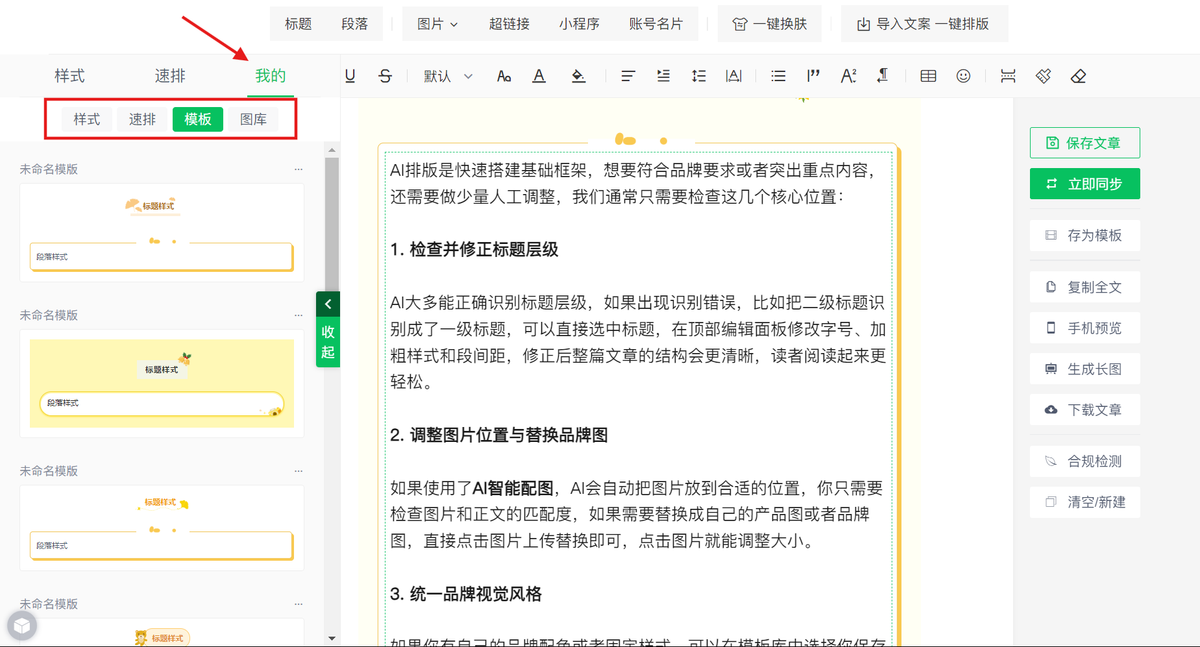
Task: Apply strikethrough formatting from the toolbar
Action: tap(385, 76)
